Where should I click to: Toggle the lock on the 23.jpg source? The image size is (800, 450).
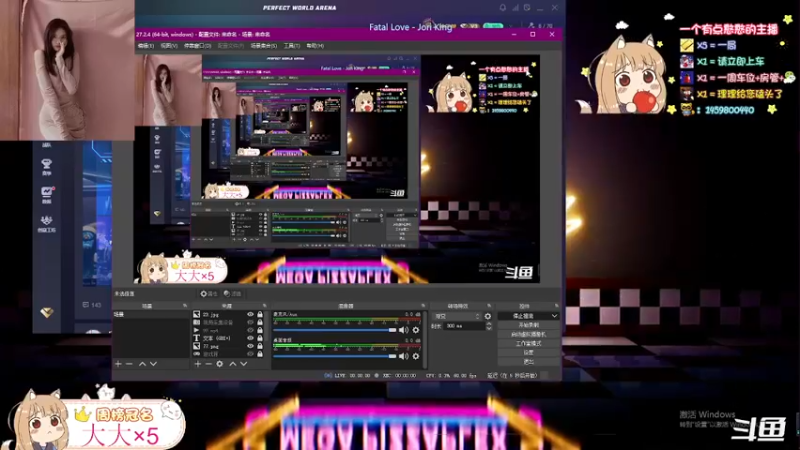point(260,315)
